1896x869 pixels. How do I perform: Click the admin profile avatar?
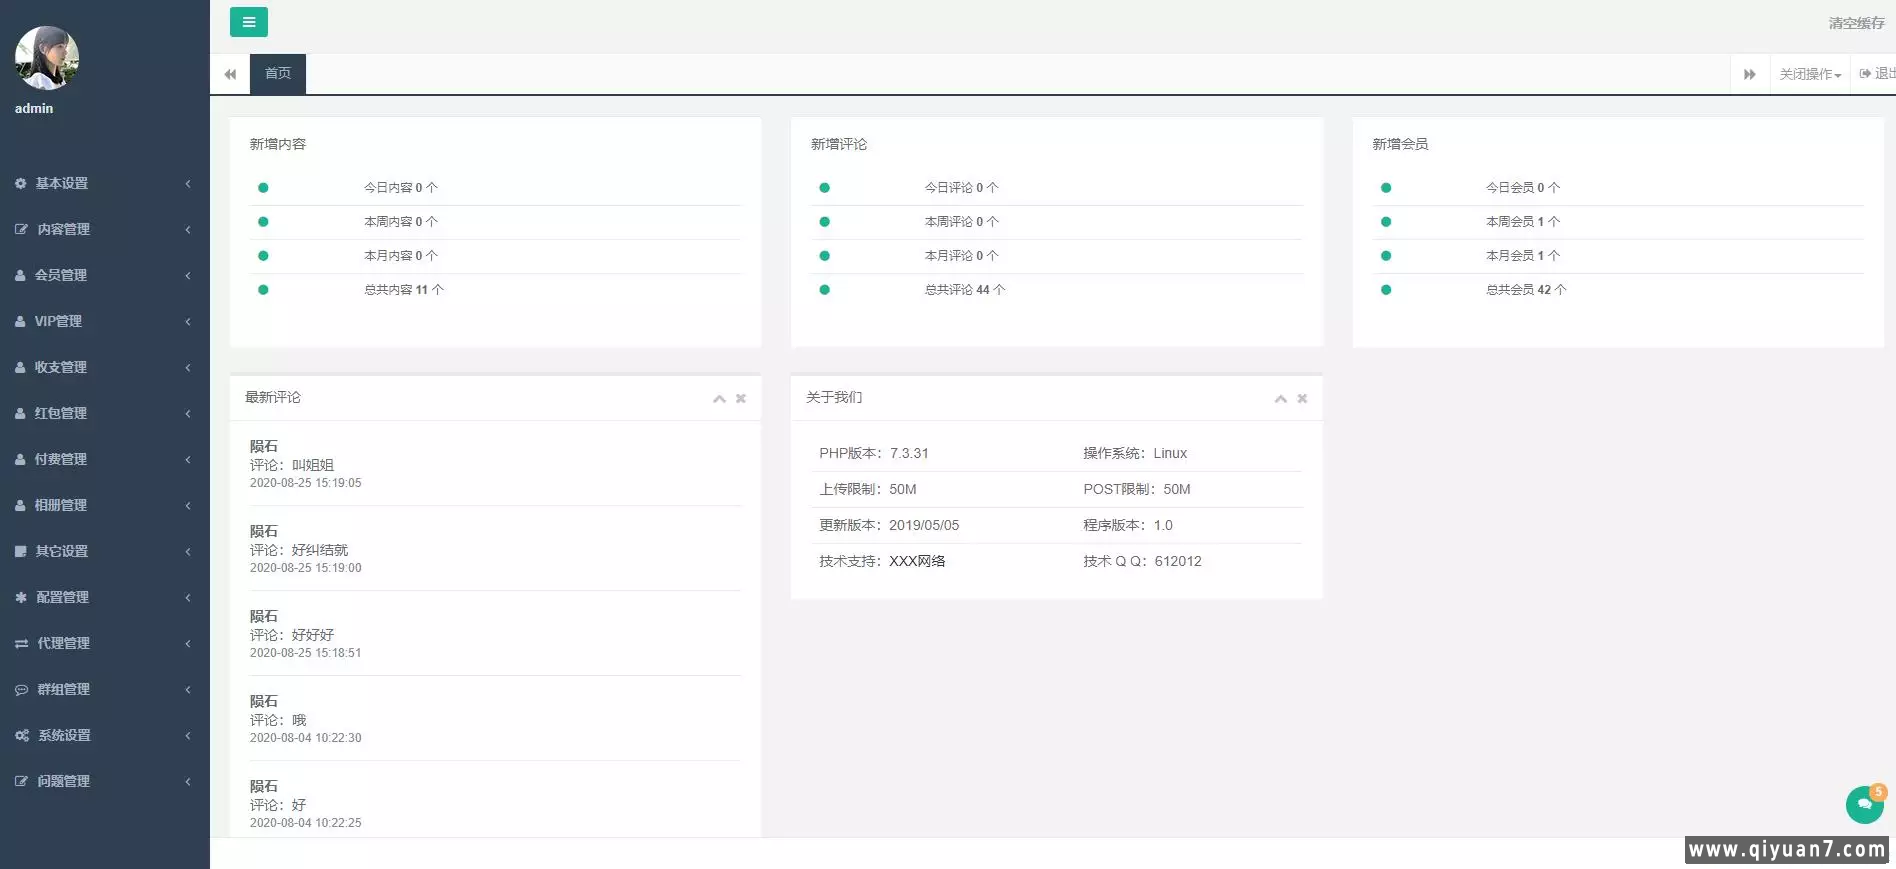pos(46,58)
